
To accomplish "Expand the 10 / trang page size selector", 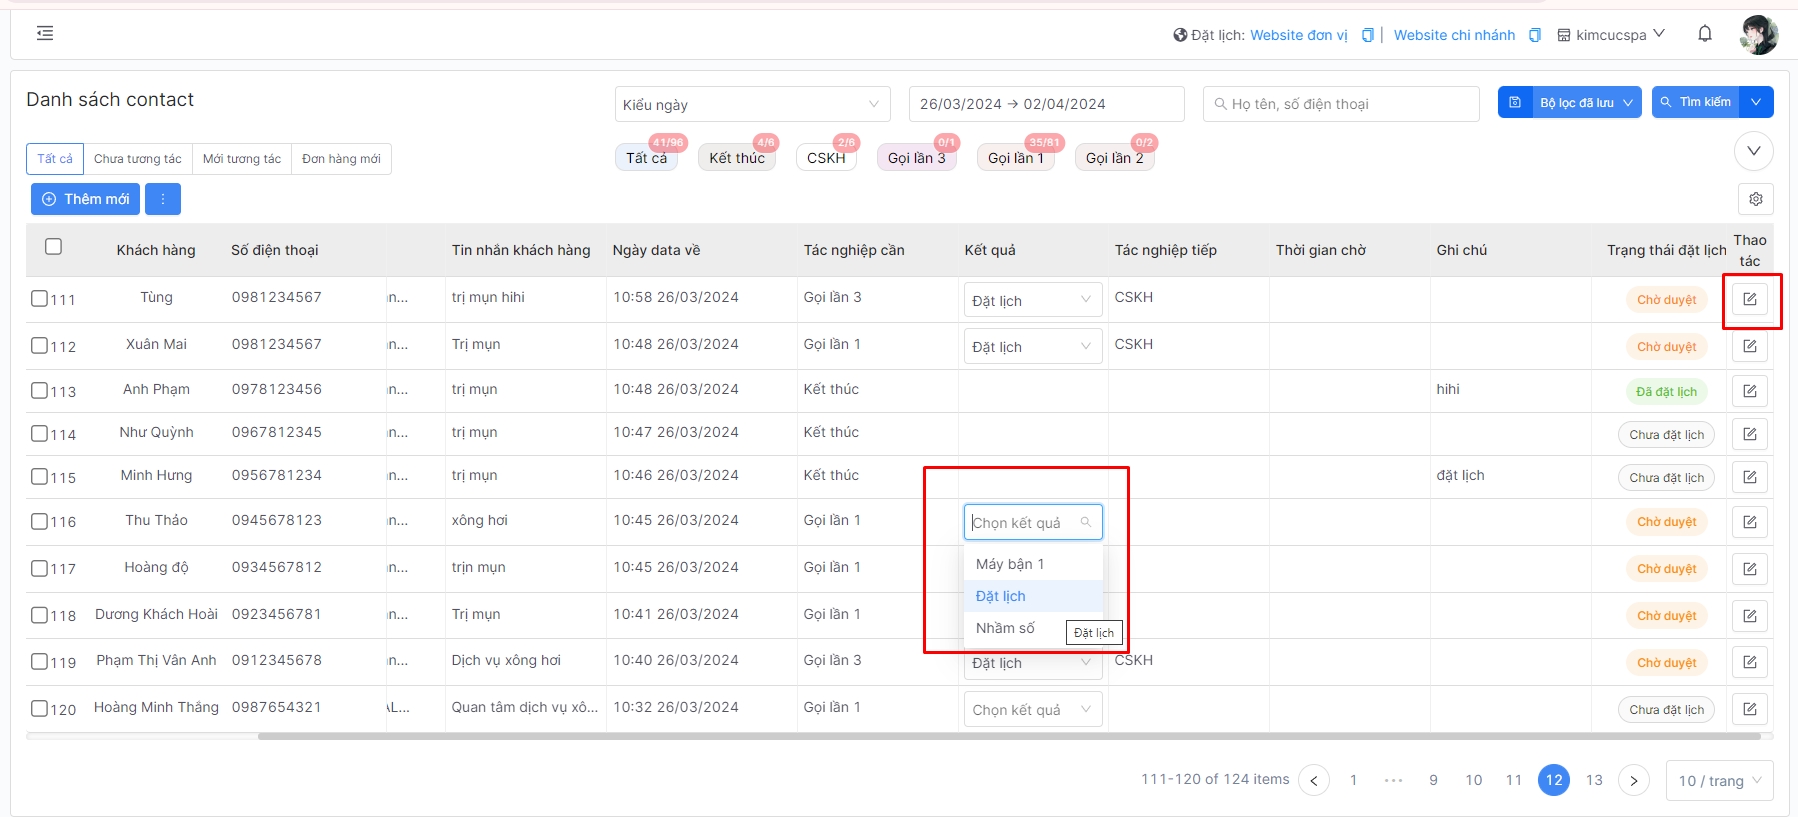I will (x=1719, y=780).
